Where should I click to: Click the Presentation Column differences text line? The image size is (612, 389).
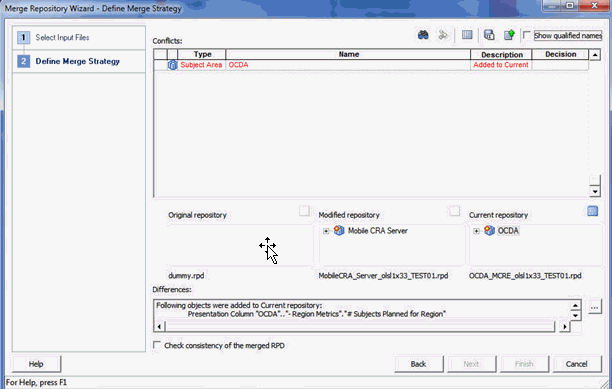[x=317, y=314]
